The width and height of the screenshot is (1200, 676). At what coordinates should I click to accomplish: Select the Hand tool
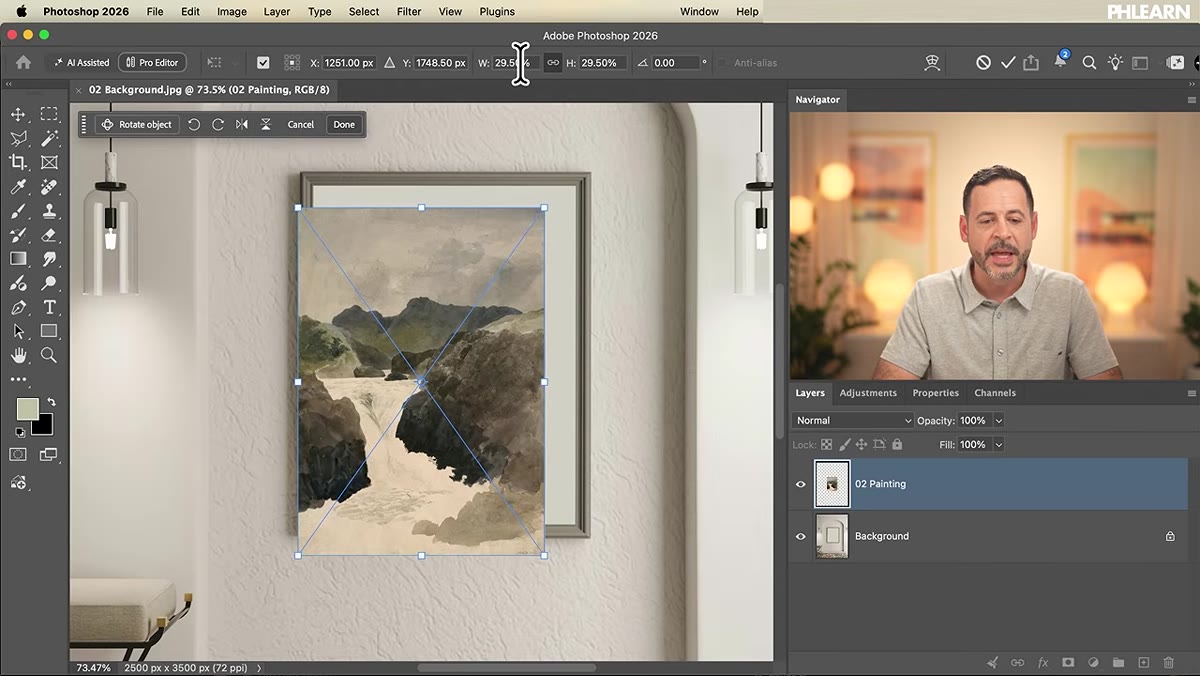(x=18, y=355)
